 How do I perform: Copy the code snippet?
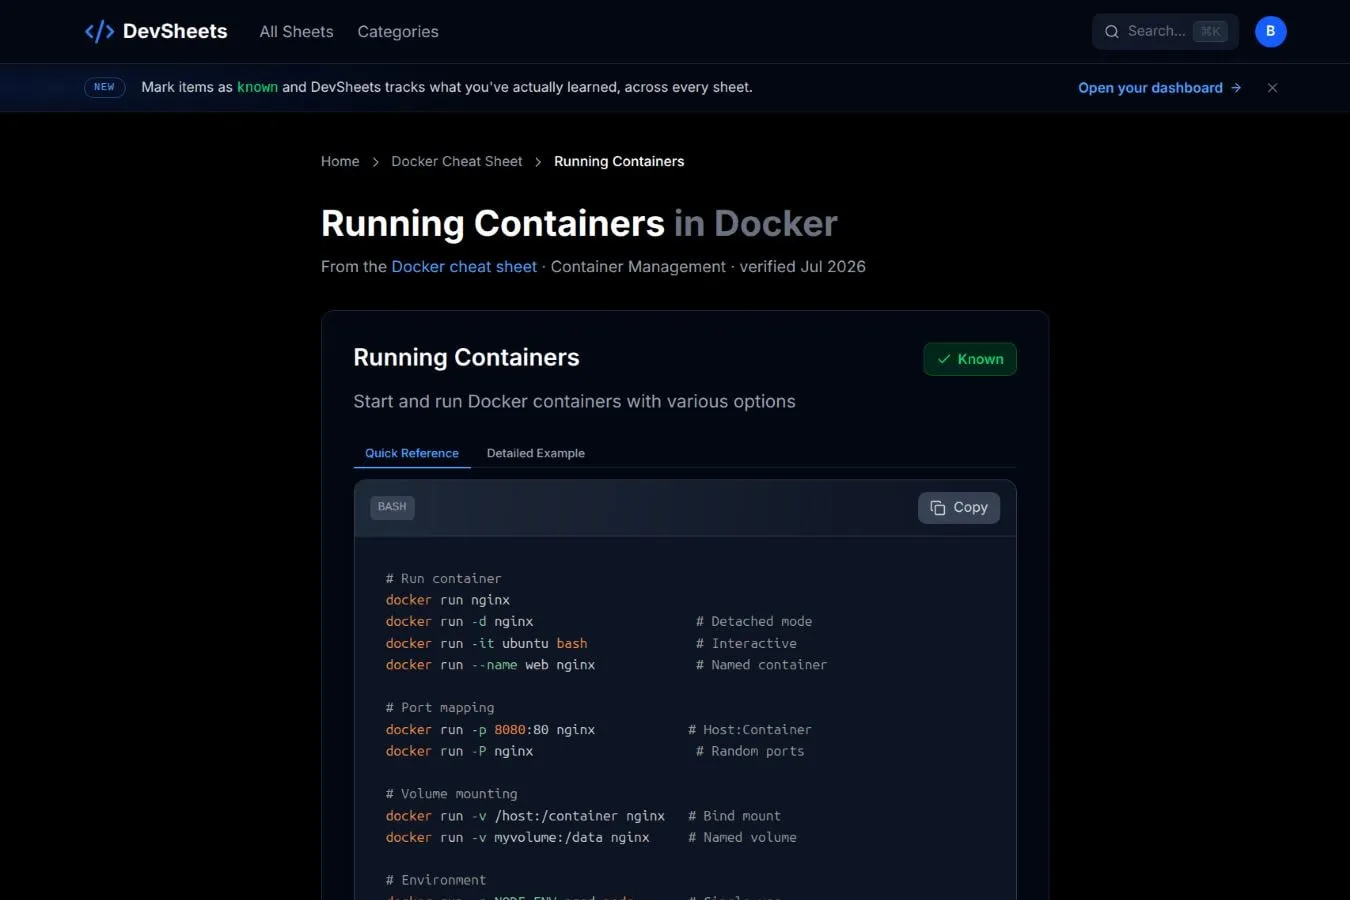point(959,508)
